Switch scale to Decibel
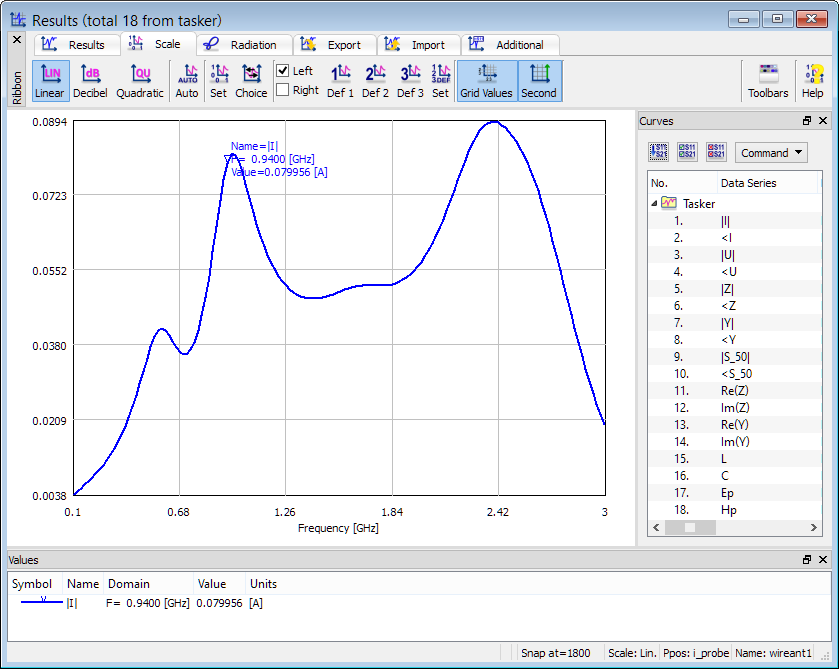 [90, 80]
